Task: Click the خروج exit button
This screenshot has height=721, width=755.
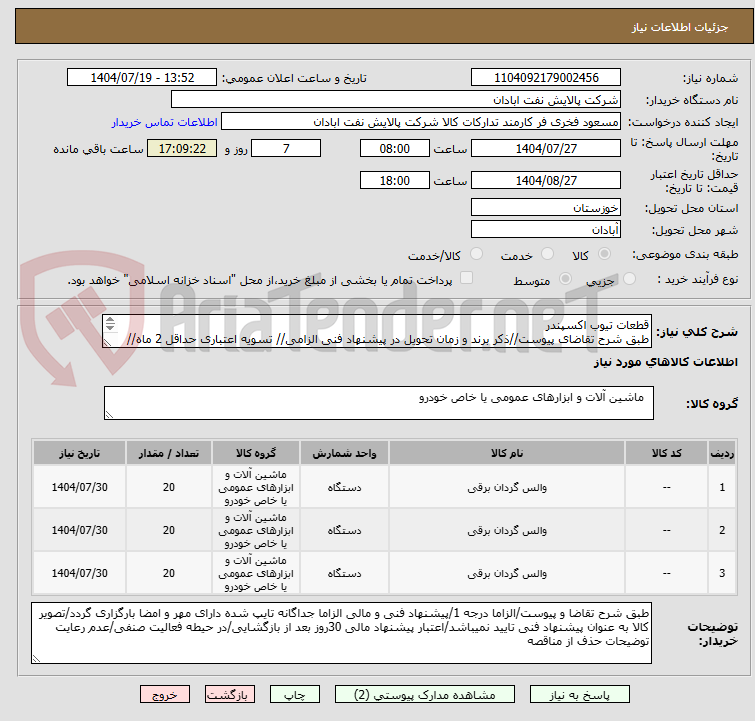Action: tap(164, 694)
